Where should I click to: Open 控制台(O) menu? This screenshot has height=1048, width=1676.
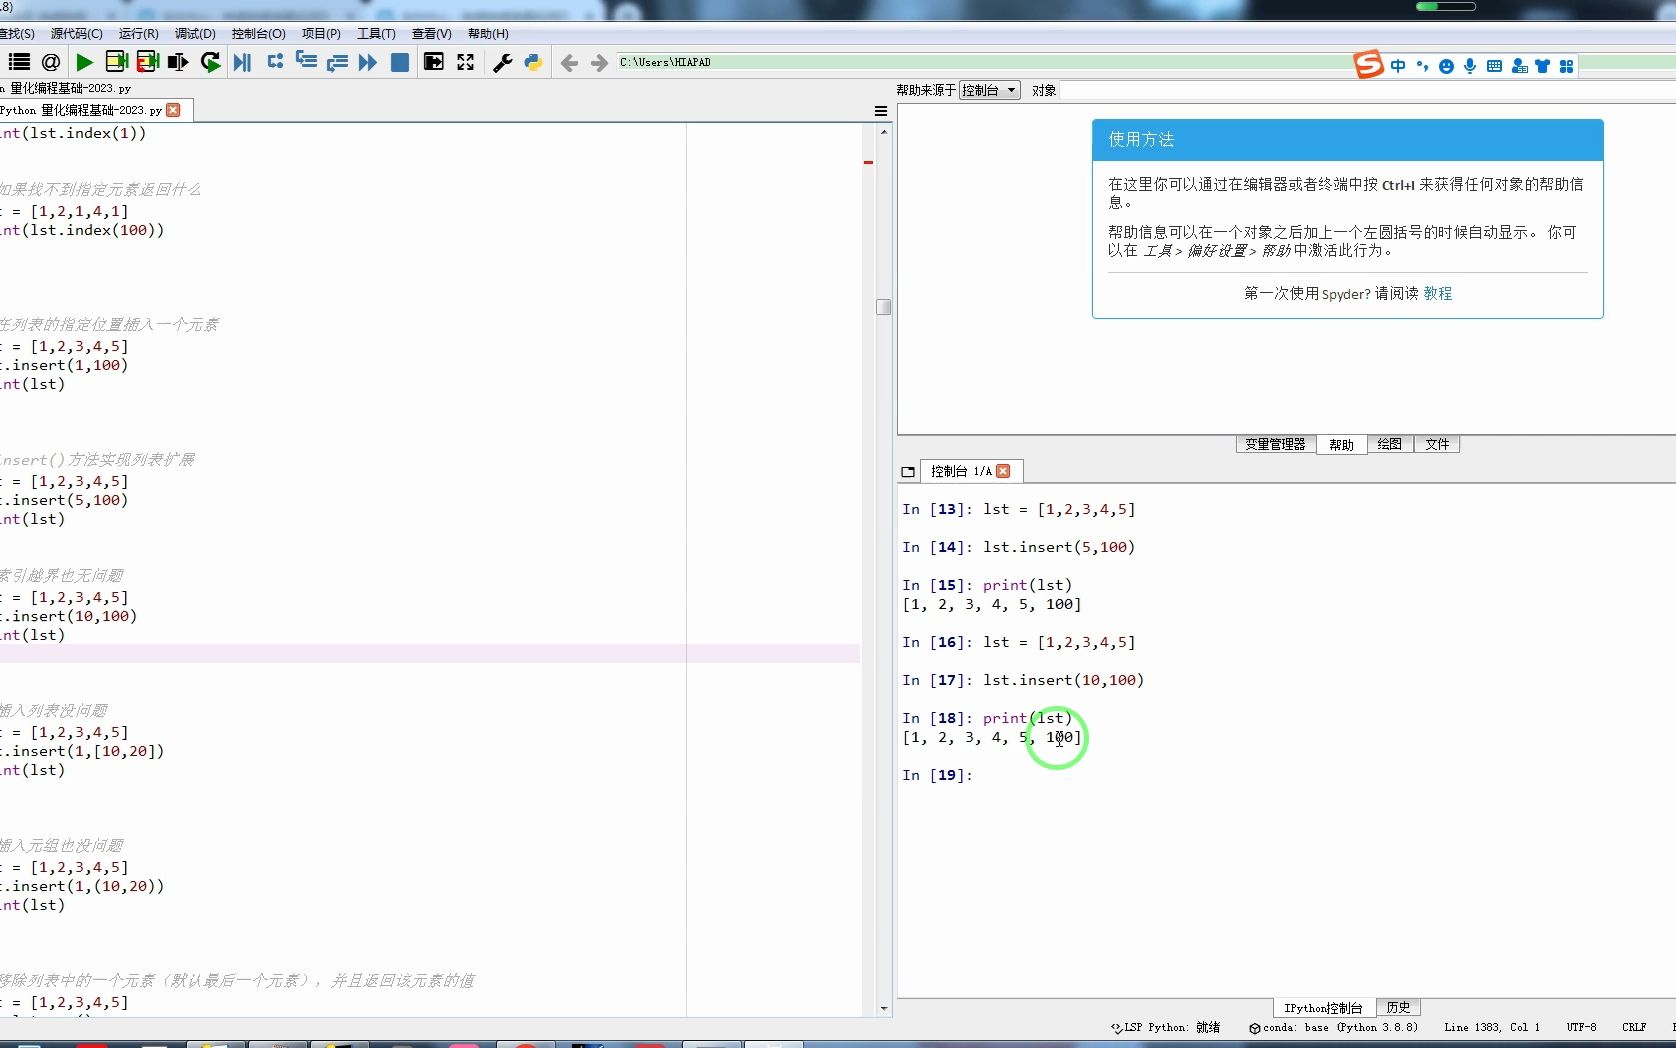(258, 33)
